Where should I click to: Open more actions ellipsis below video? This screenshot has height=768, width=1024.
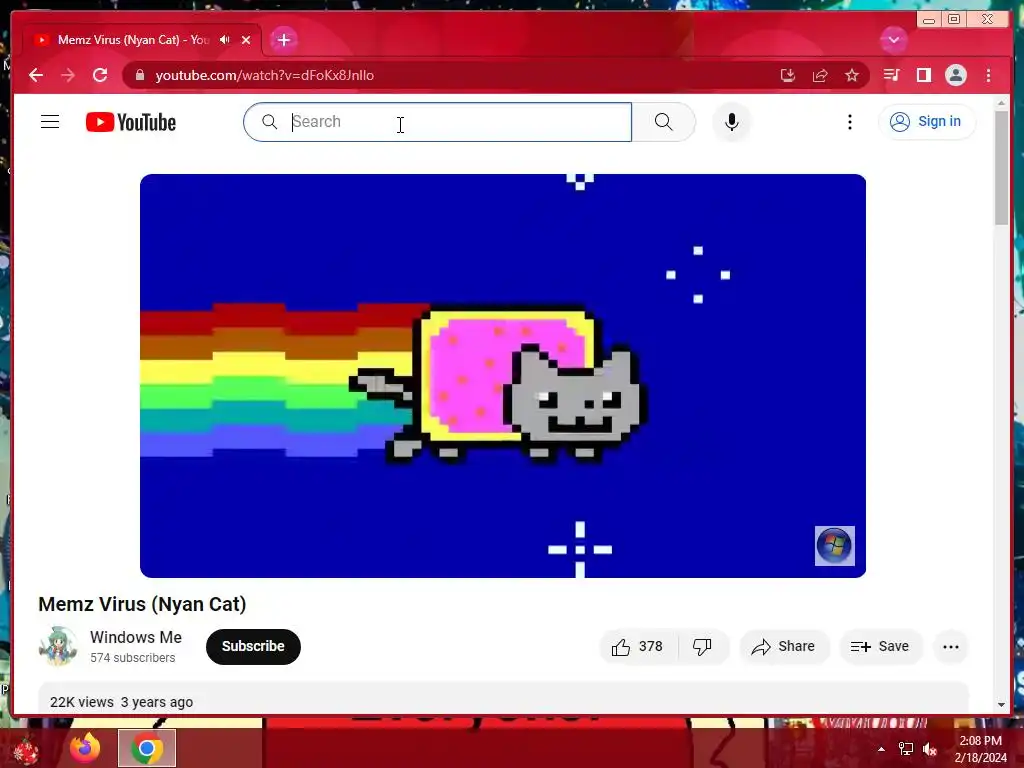(951, 647)
